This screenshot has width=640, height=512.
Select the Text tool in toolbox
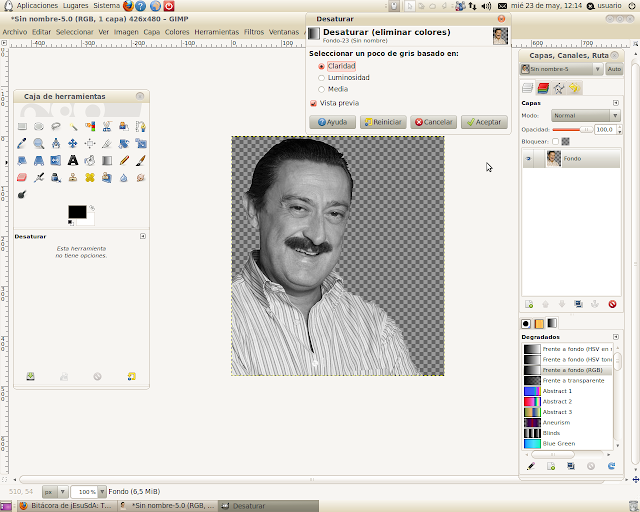point(73,160)
